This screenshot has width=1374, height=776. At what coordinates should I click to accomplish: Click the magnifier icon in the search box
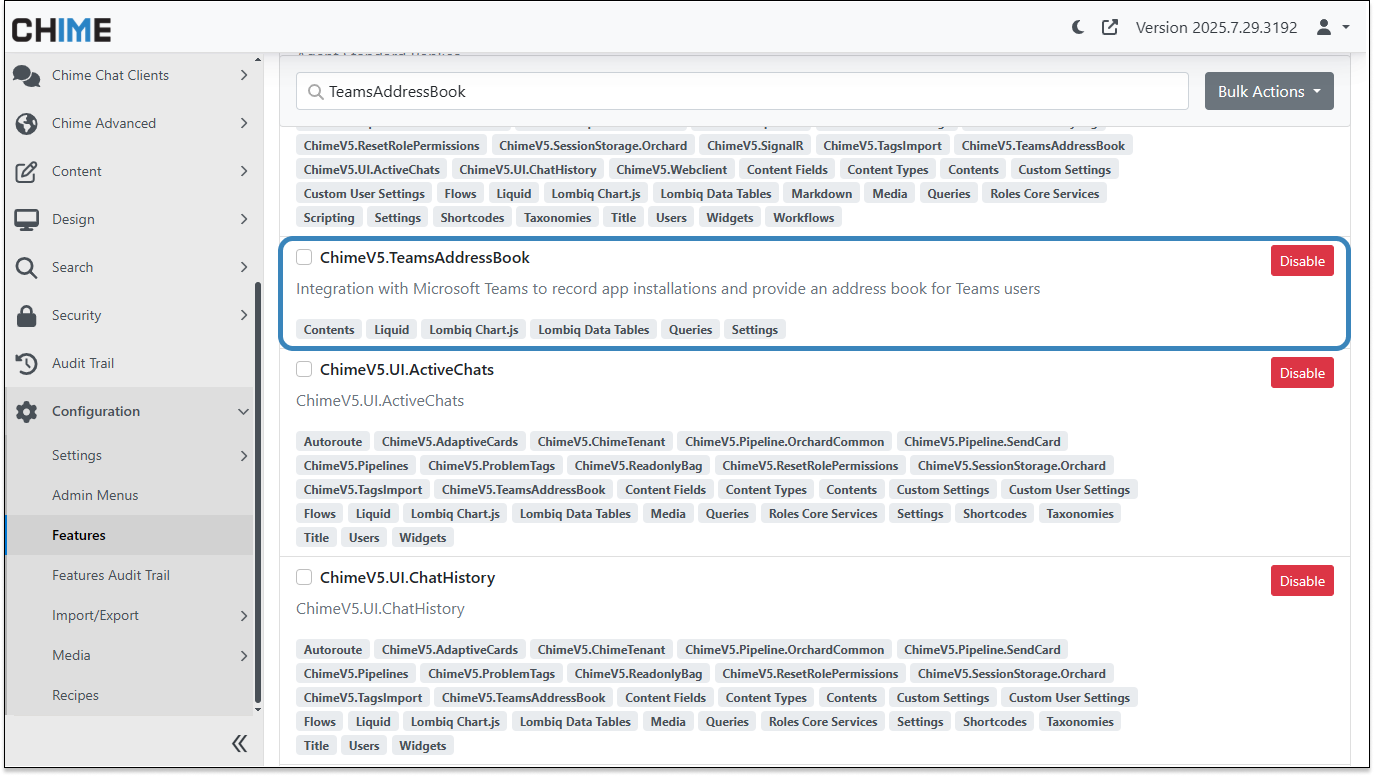pyautogui.click(x=315, y=92)
